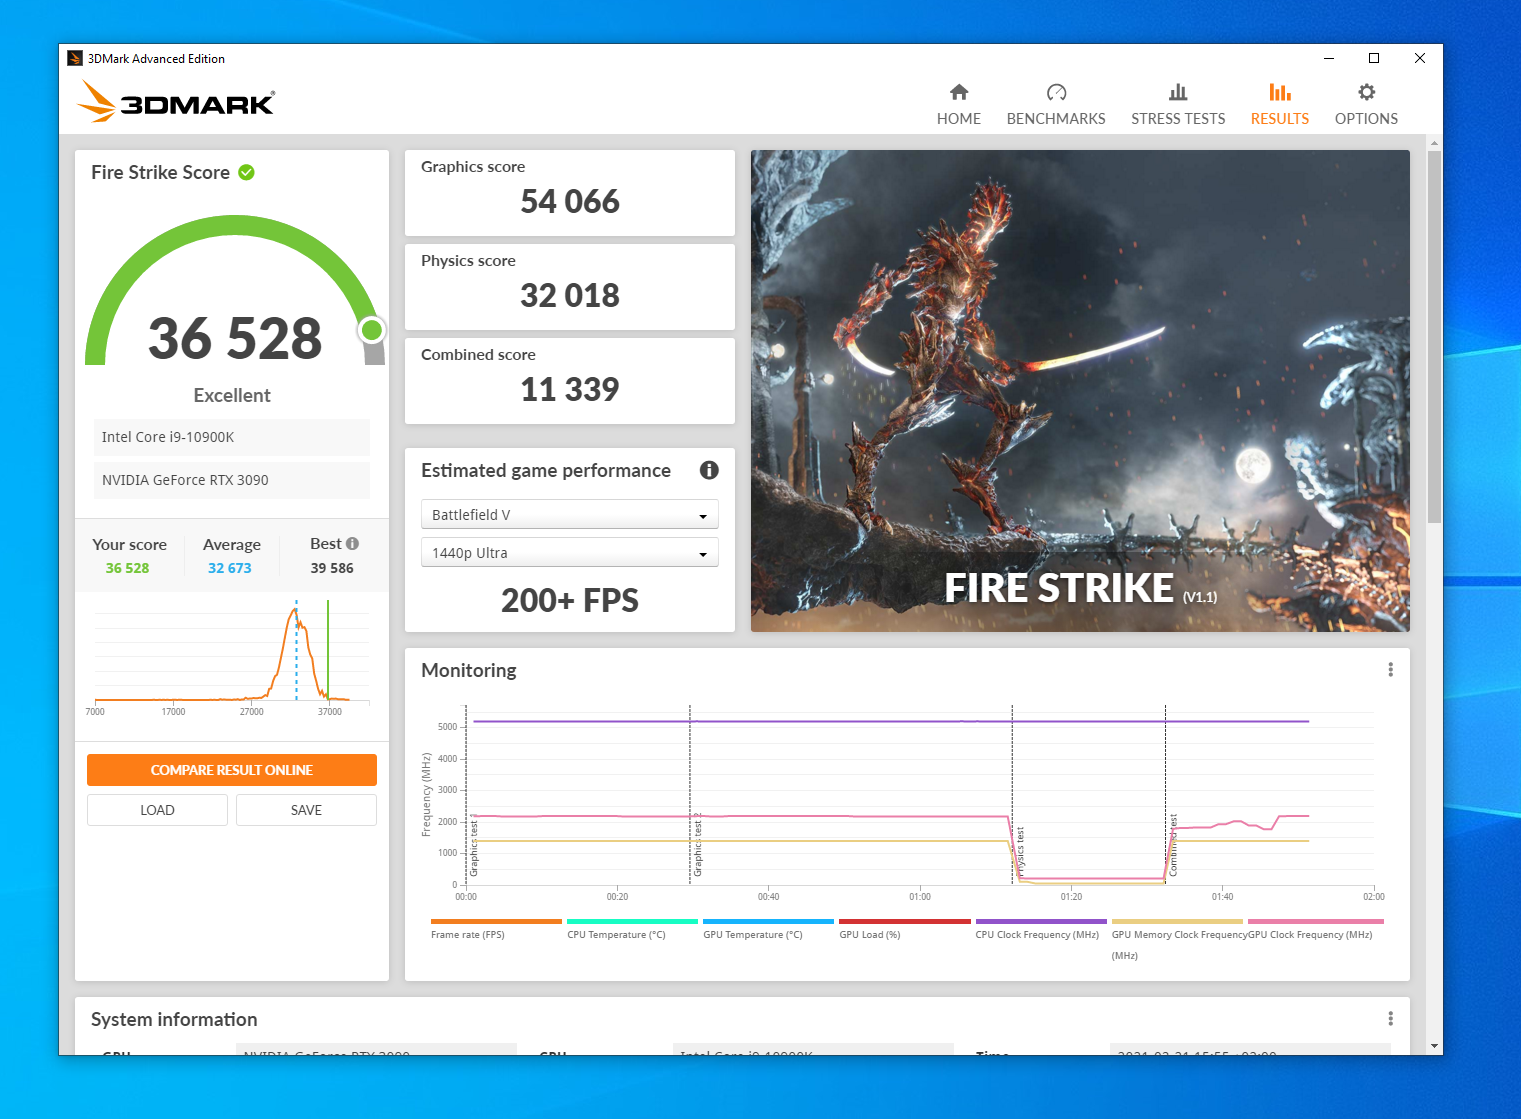Click the Physics test marker line in monitoring graph
Image resolution: width=1521 pixels, height=1119 pixels.
pos(1012,795)
